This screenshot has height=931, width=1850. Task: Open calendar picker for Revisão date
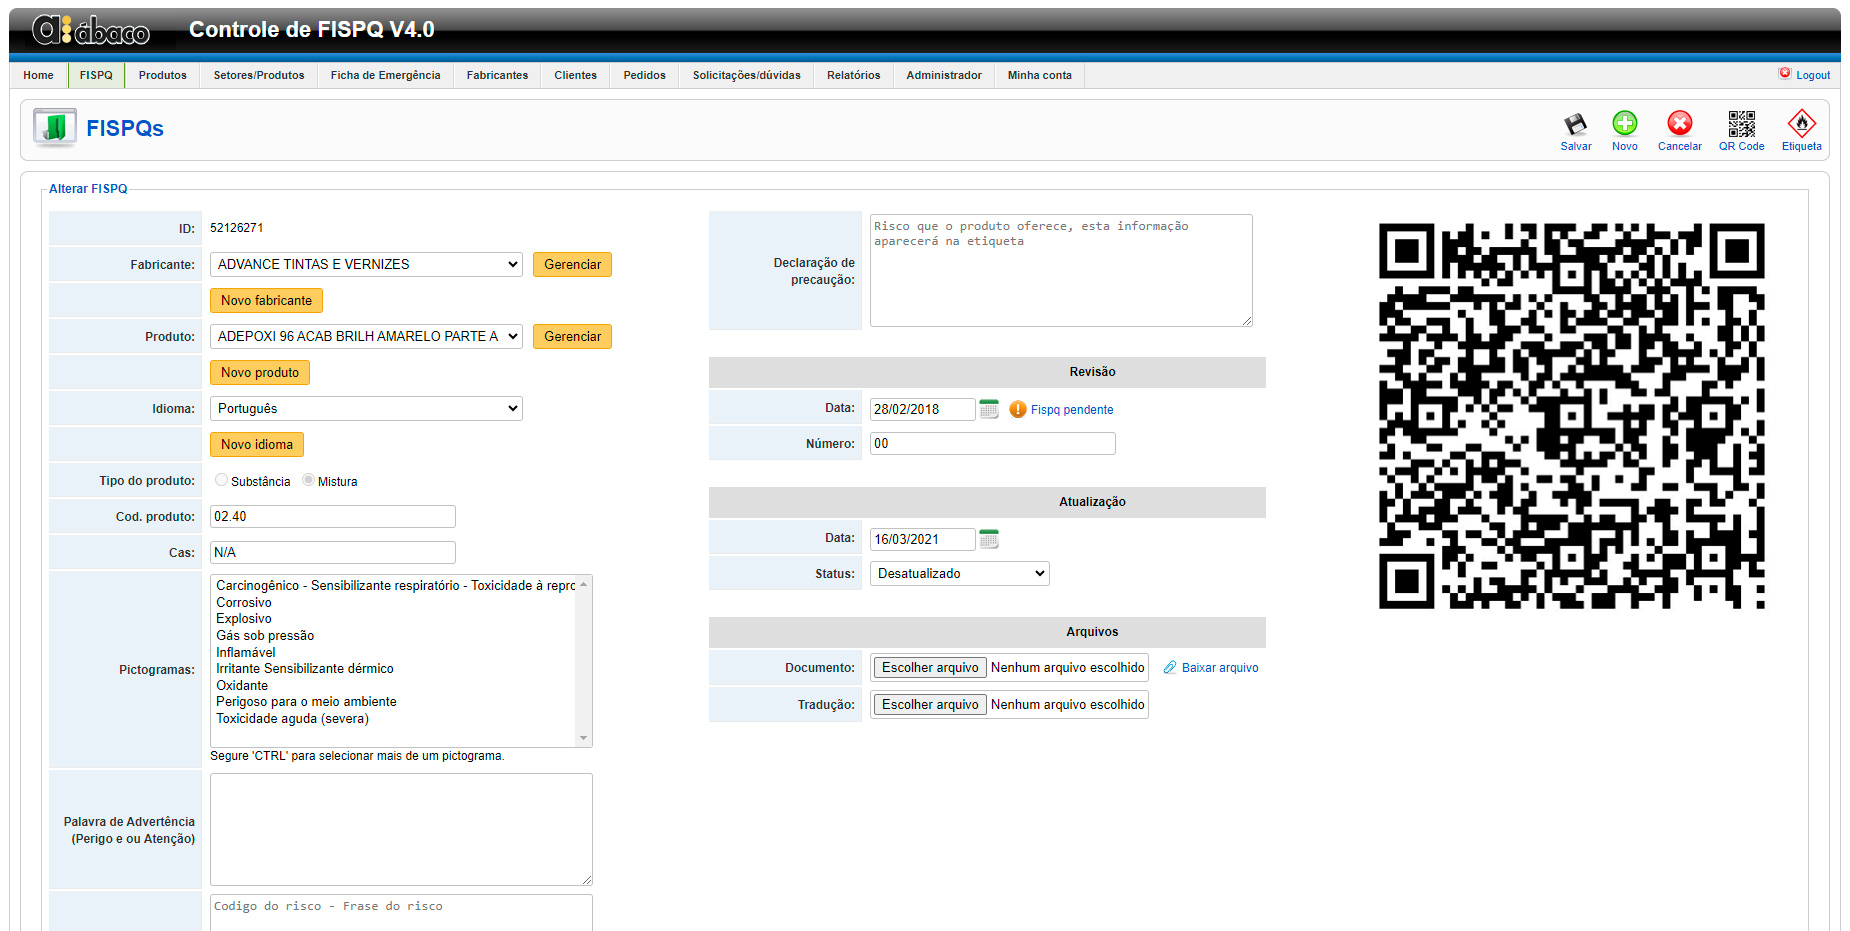pyautogui.click(x=989, y=409)
